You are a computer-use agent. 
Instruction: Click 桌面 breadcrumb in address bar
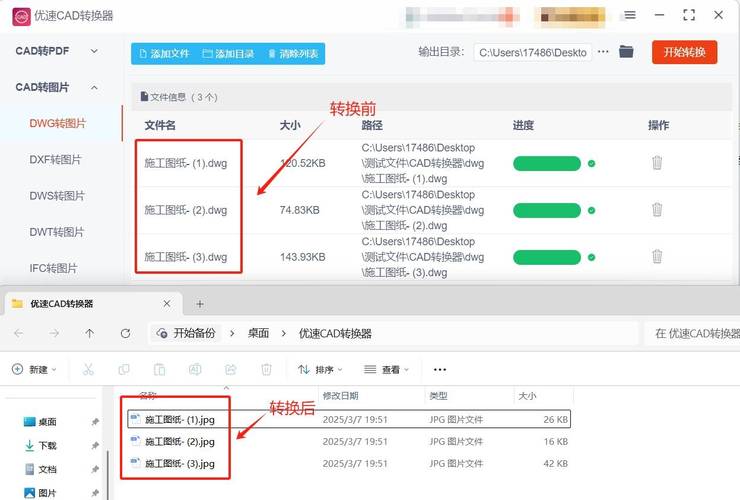pos(258,333)
